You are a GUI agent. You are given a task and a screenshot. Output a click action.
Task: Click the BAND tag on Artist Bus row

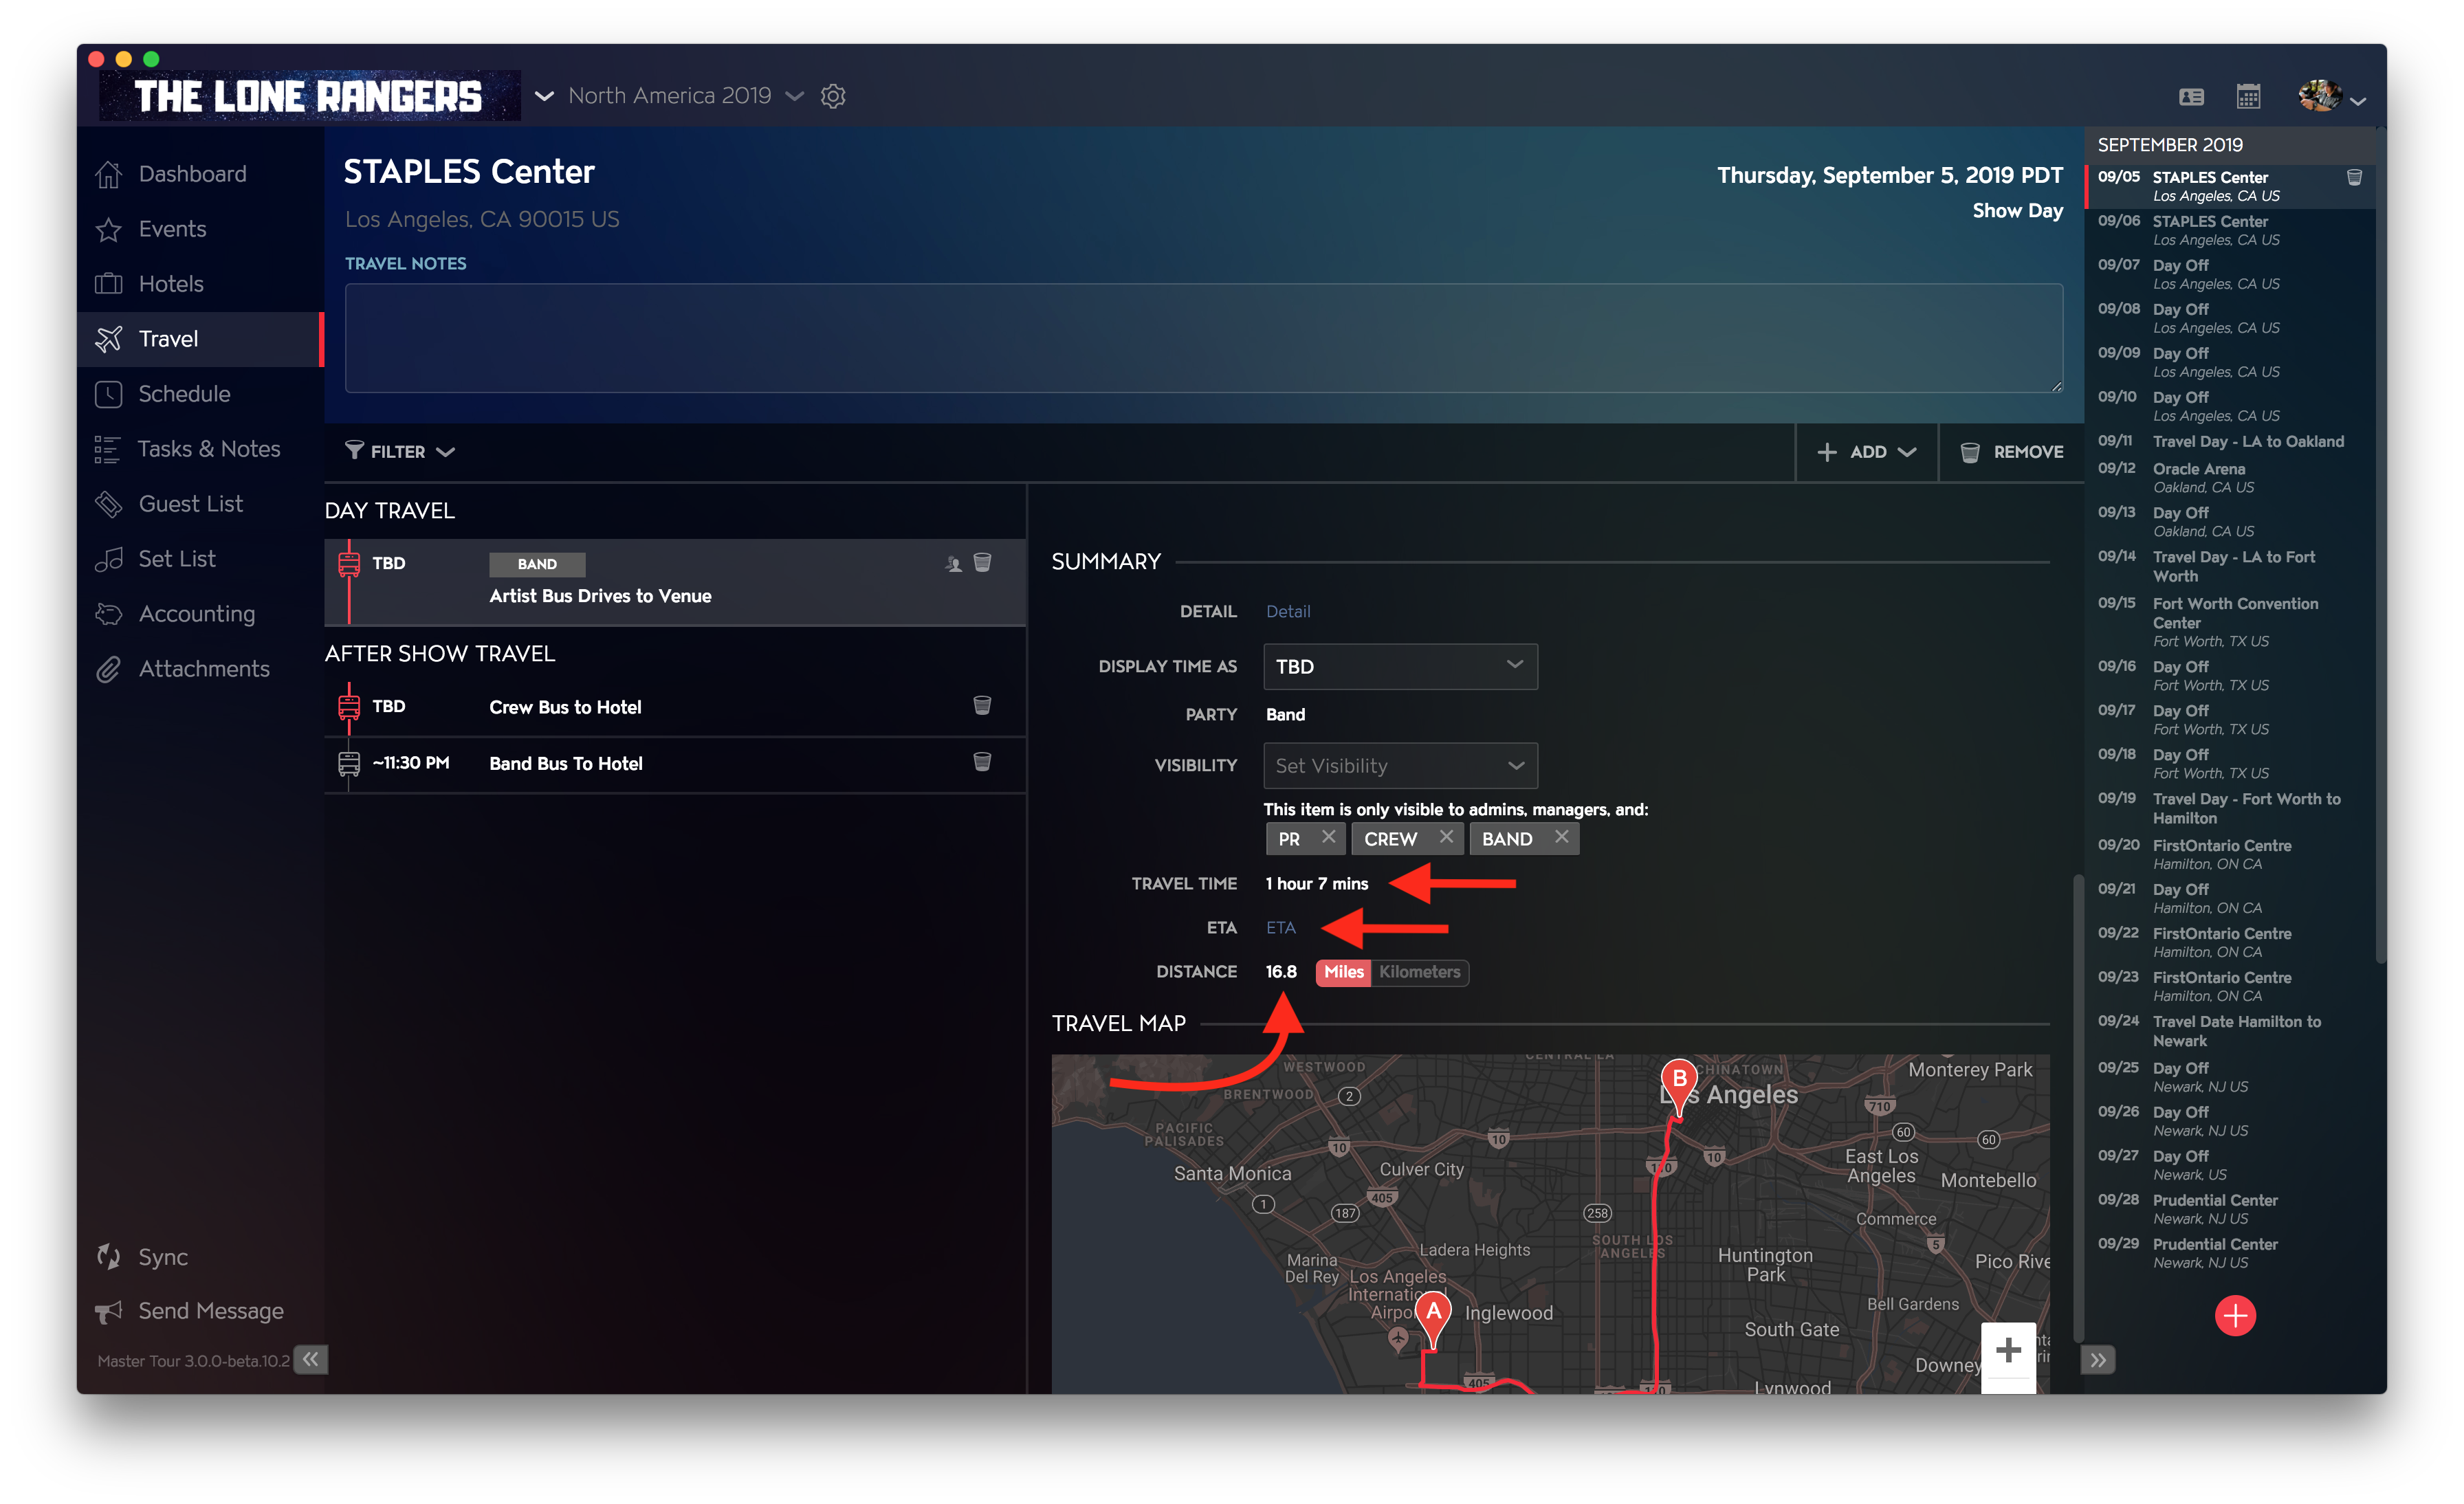coord(537,565)
